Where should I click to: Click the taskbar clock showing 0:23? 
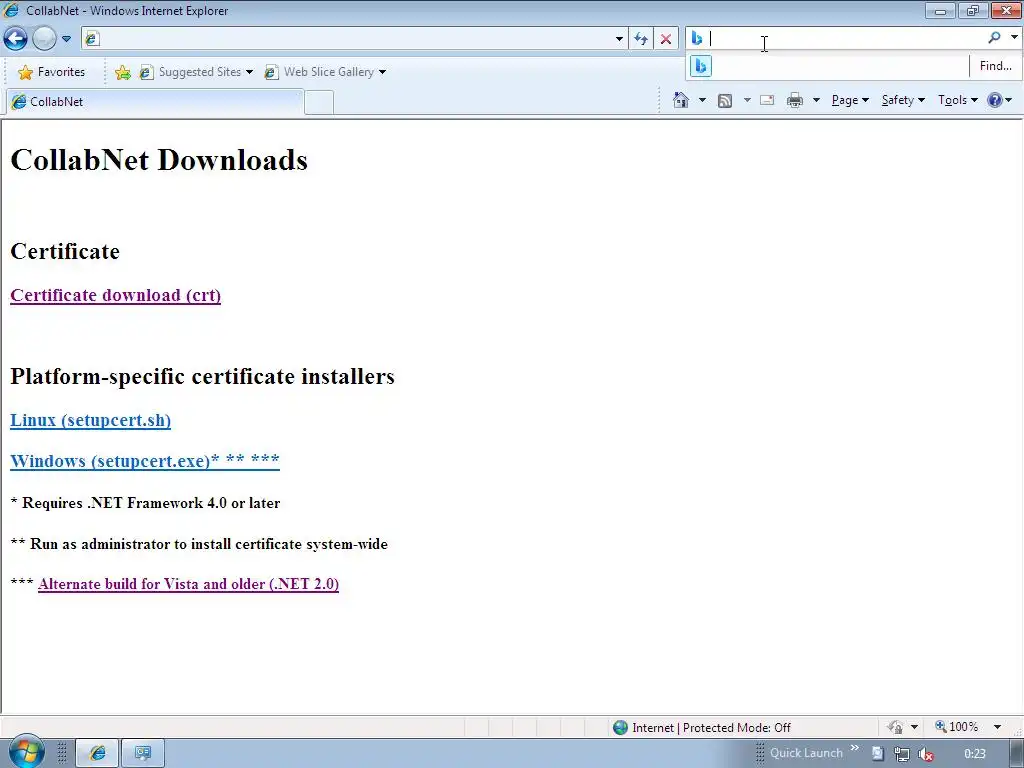point(974,754)
